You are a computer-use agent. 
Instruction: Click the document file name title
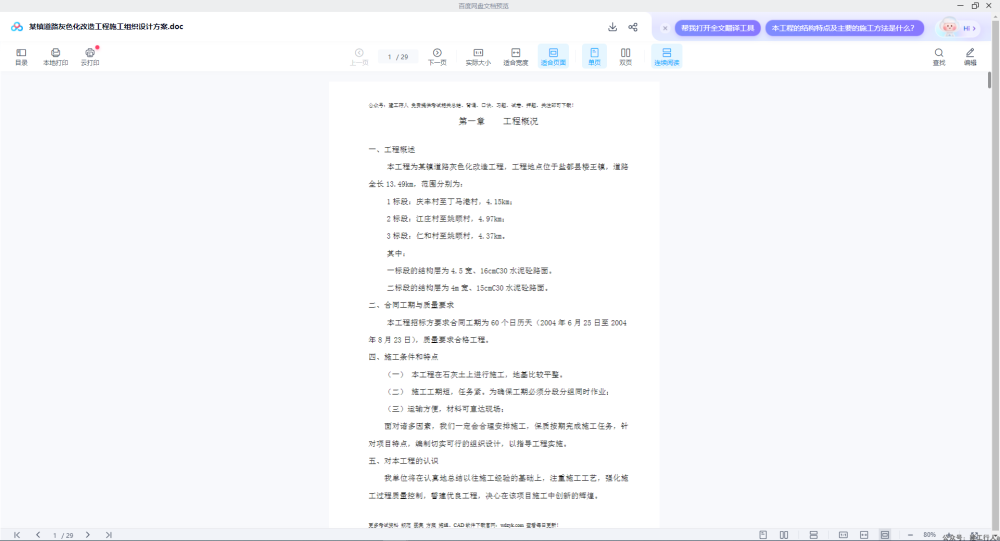pos(106,27)
